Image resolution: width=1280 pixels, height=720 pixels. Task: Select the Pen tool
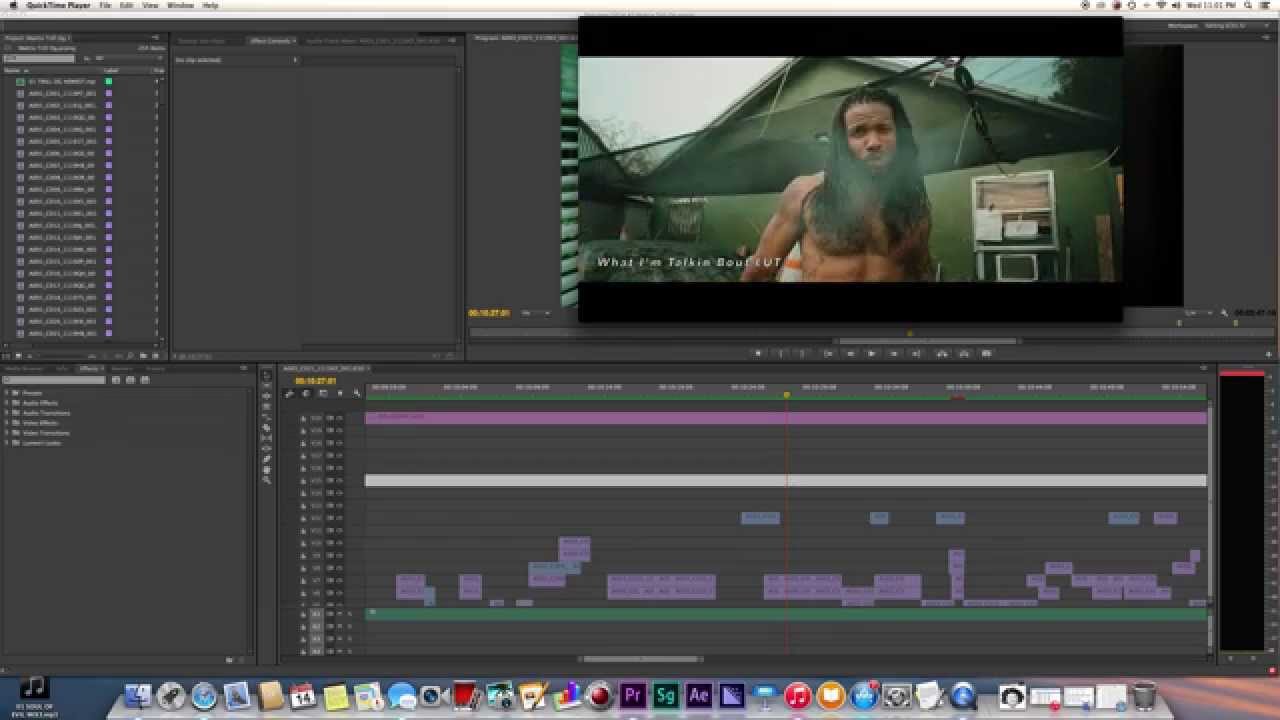pos(266,459)
